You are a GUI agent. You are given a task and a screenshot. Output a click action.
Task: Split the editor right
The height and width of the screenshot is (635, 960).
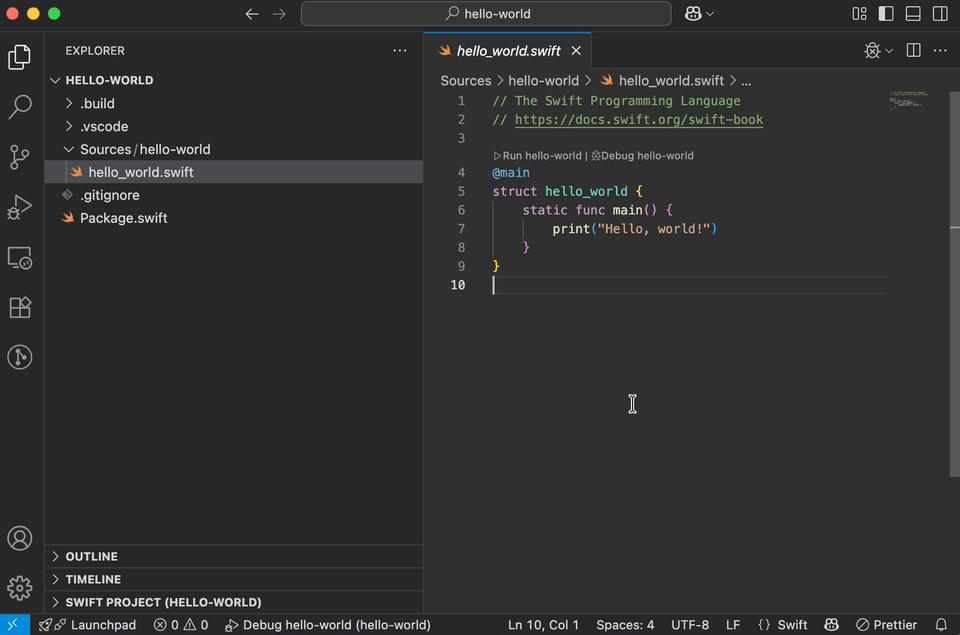click(x=913, y=50)
